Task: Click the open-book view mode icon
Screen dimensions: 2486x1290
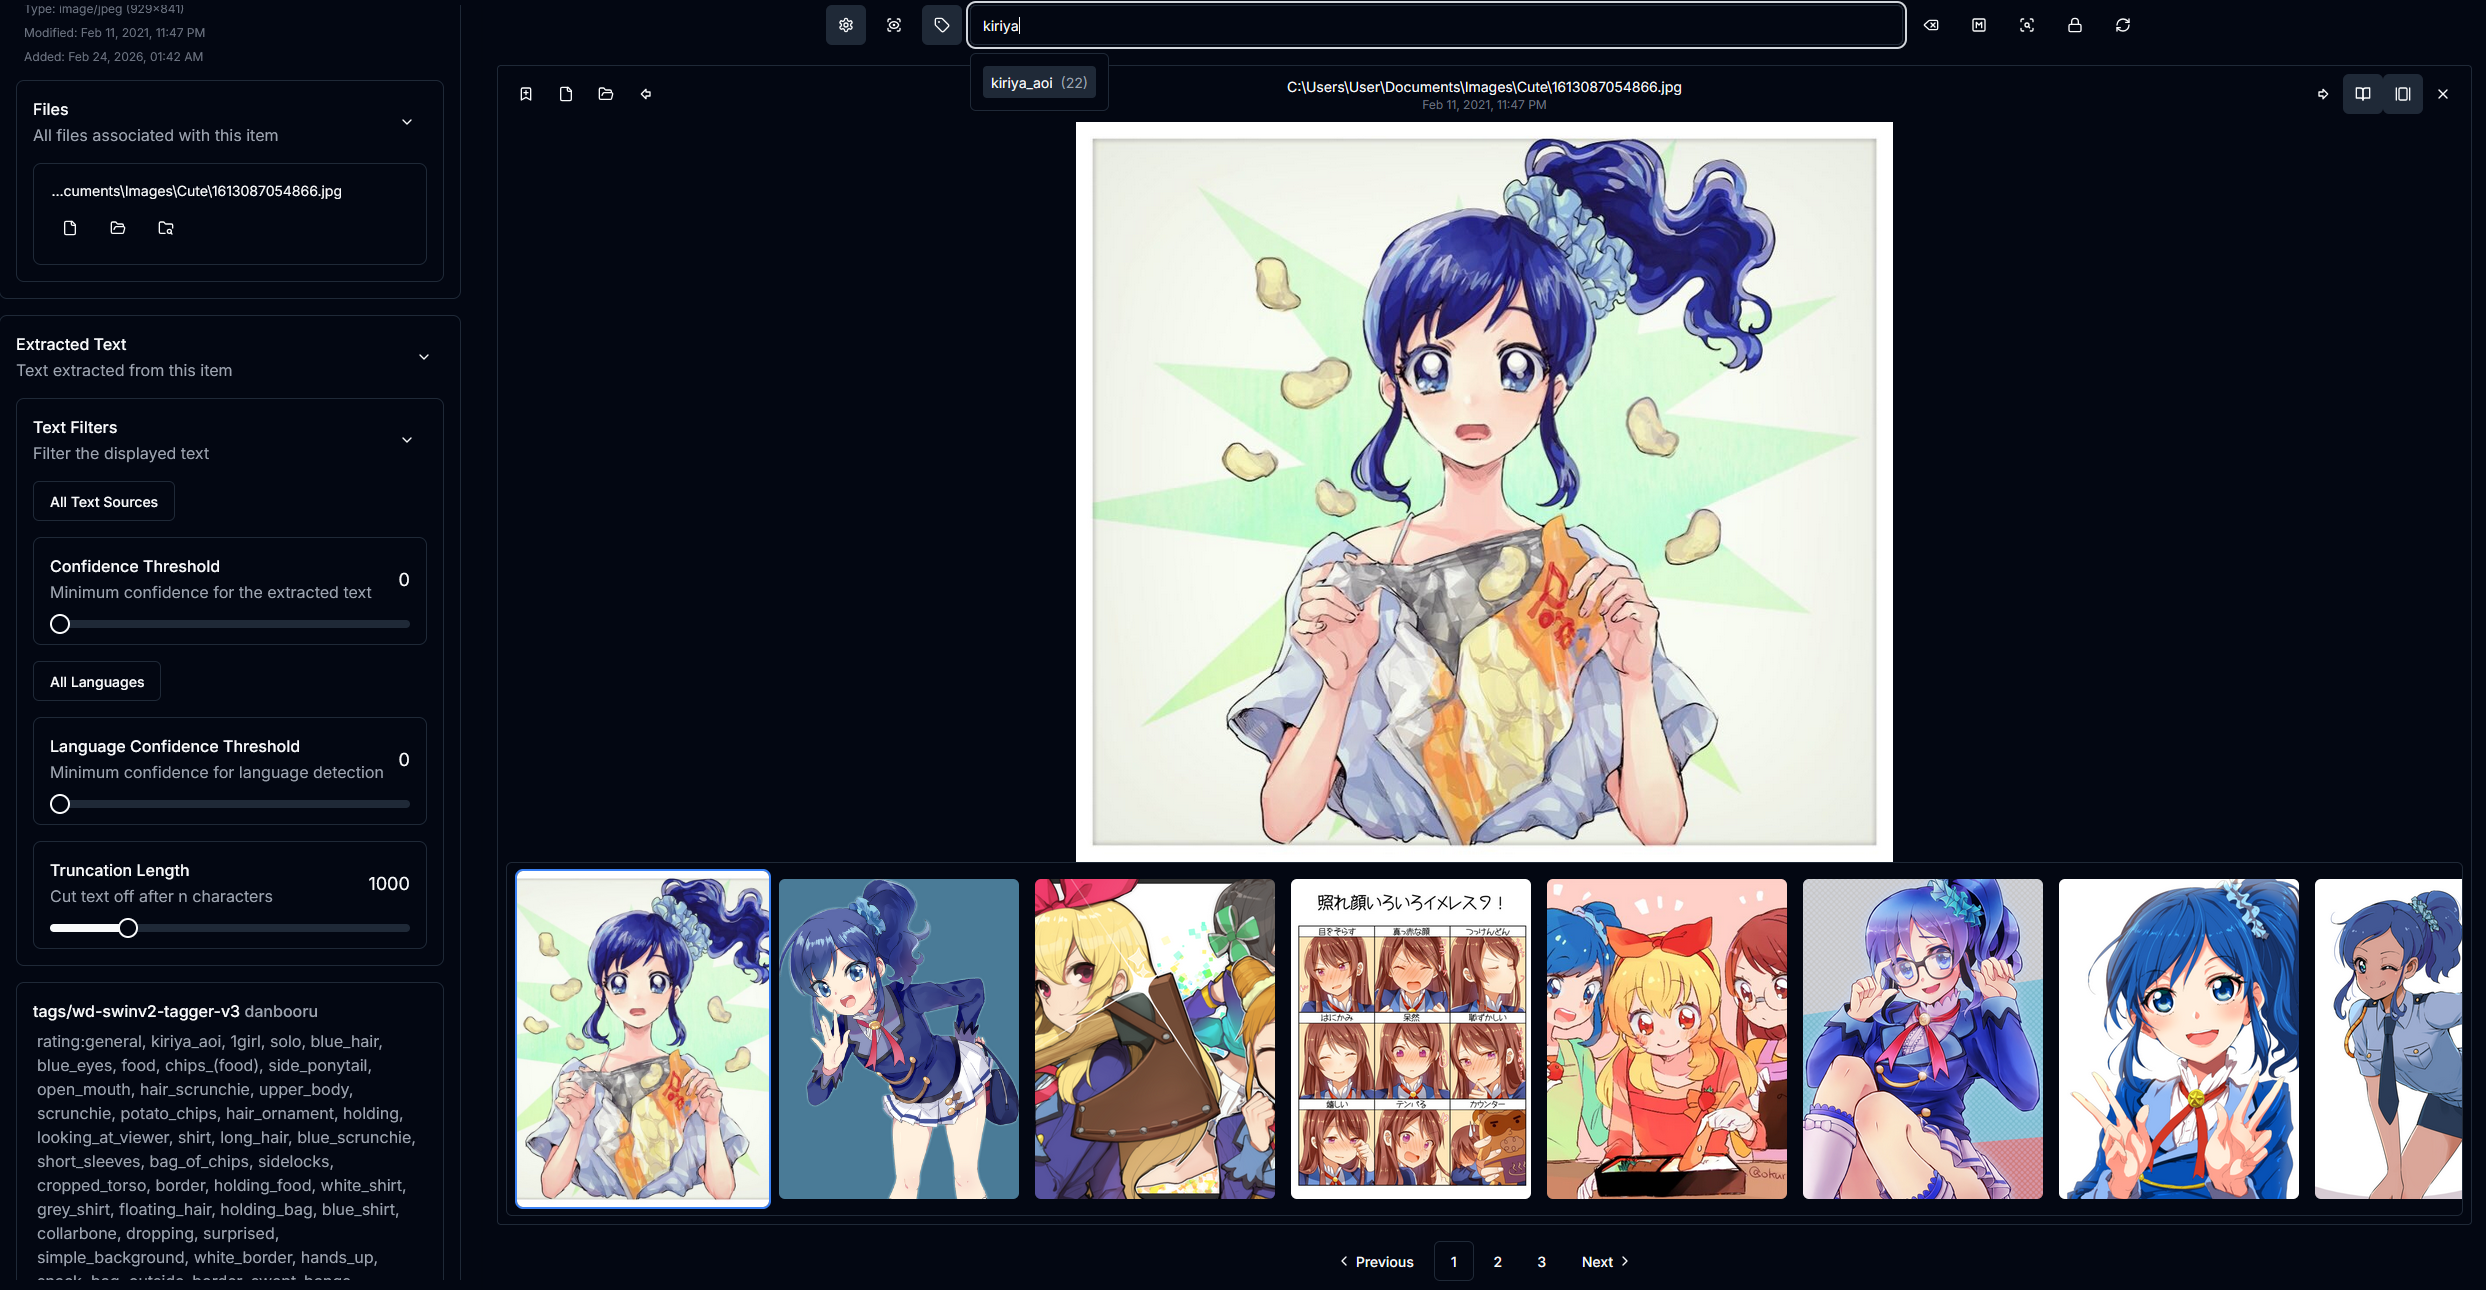Action: (2363, 94)
